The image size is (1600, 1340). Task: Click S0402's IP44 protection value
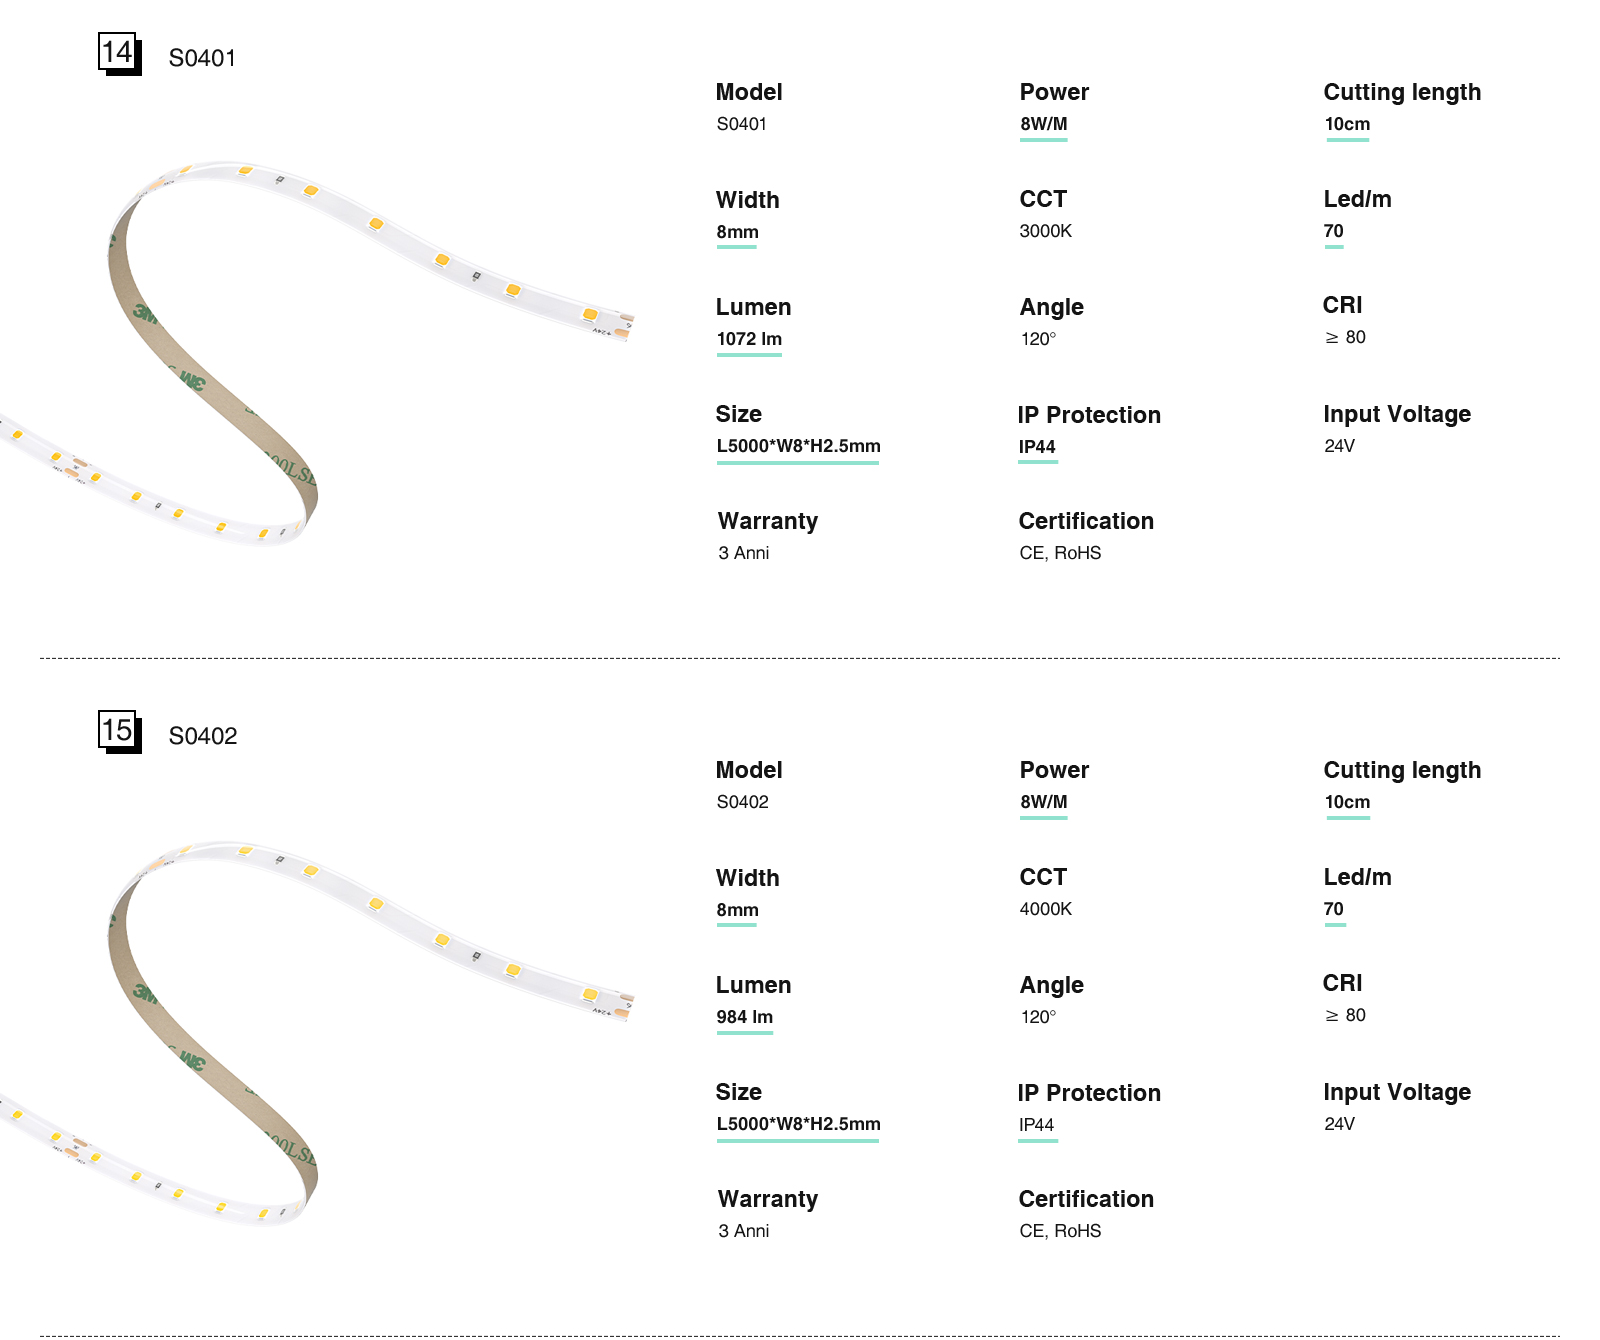pos(1036,1124)
